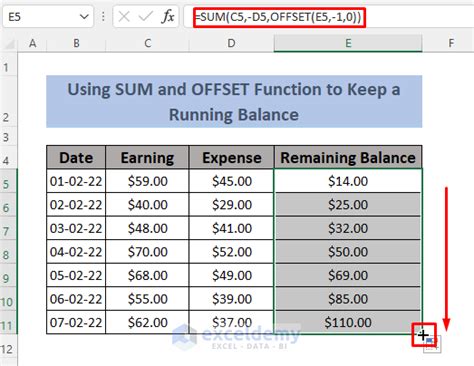The height and width of the screenshot is (366, 474).
Task: Select the date cell 02-02-22
Action: click(76, 205)
